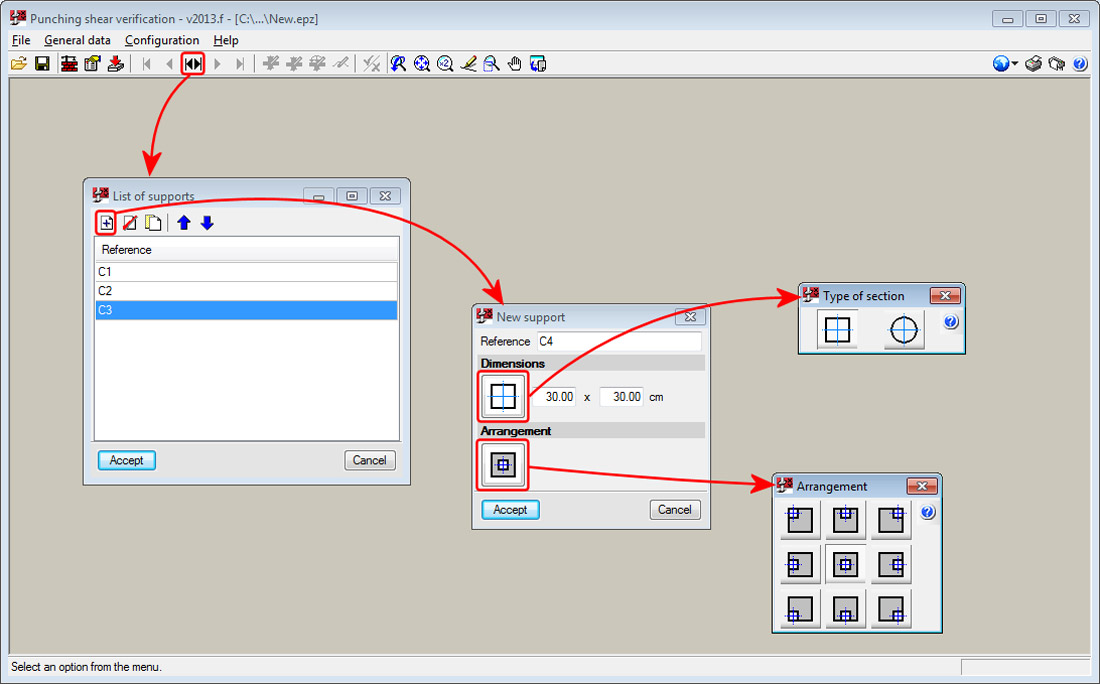Viewport: 1100px width, 684px height.
Task: Expand the dropdown arrow beside the globe
Action: pos(1015,64)
